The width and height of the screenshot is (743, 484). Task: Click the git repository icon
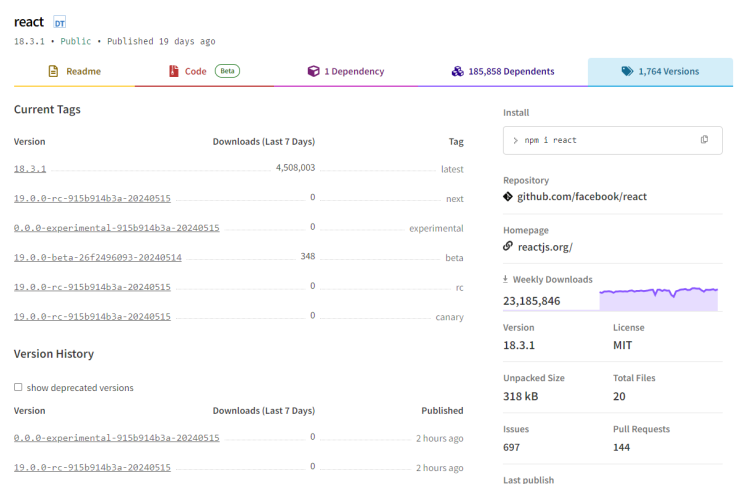coord(508,197)
